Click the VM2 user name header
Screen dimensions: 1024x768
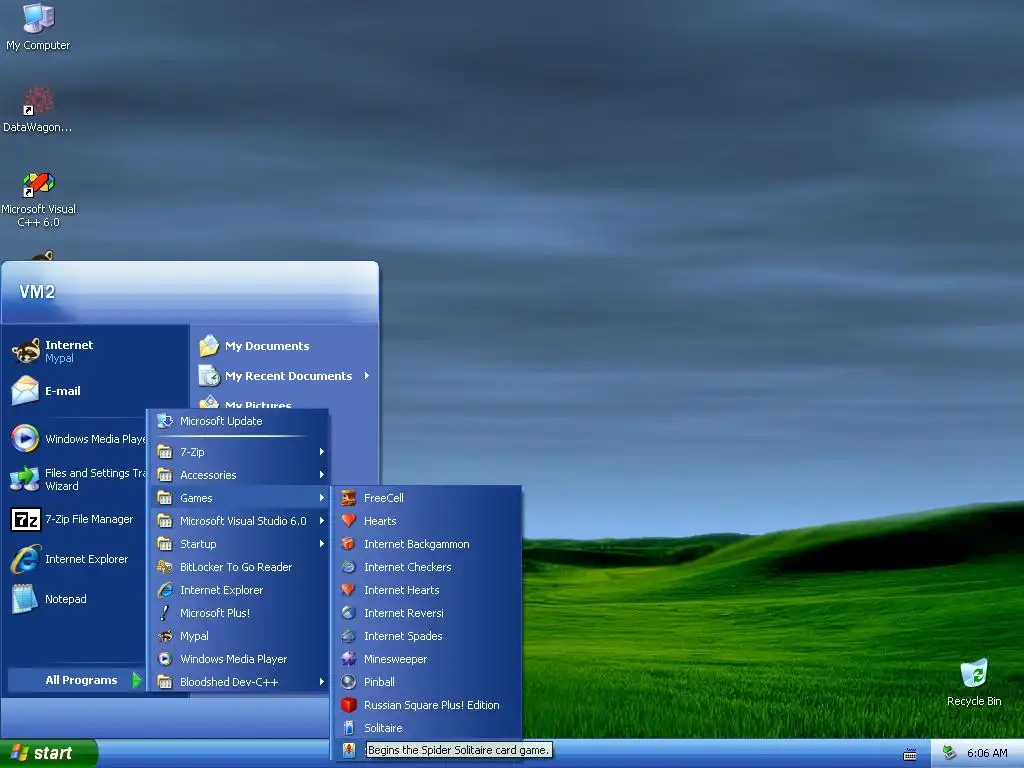37,292
